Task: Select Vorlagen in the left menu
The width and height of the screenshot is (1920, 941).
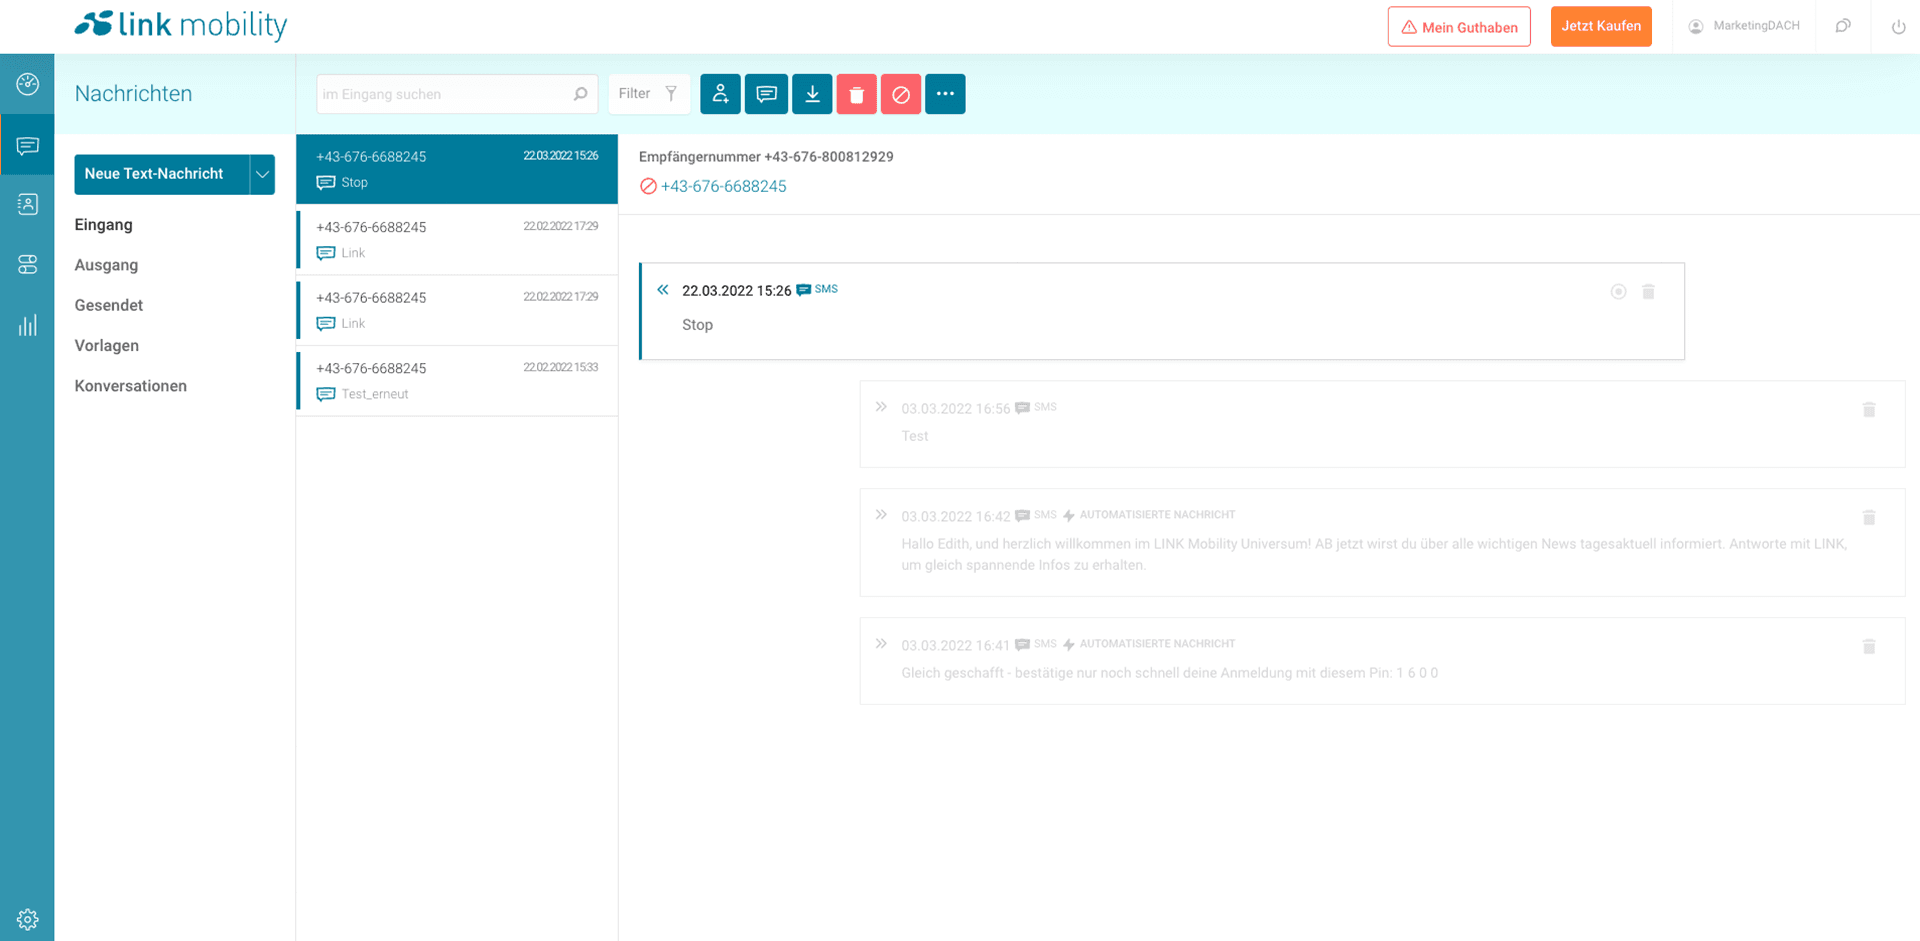Action: [106, 346]
